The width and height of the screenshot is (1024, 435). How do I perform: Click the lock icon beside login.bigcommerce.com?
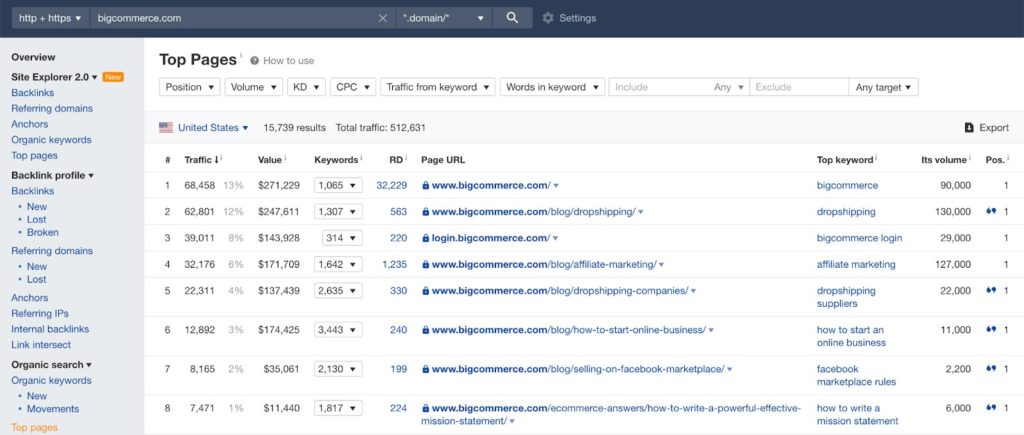426,238
